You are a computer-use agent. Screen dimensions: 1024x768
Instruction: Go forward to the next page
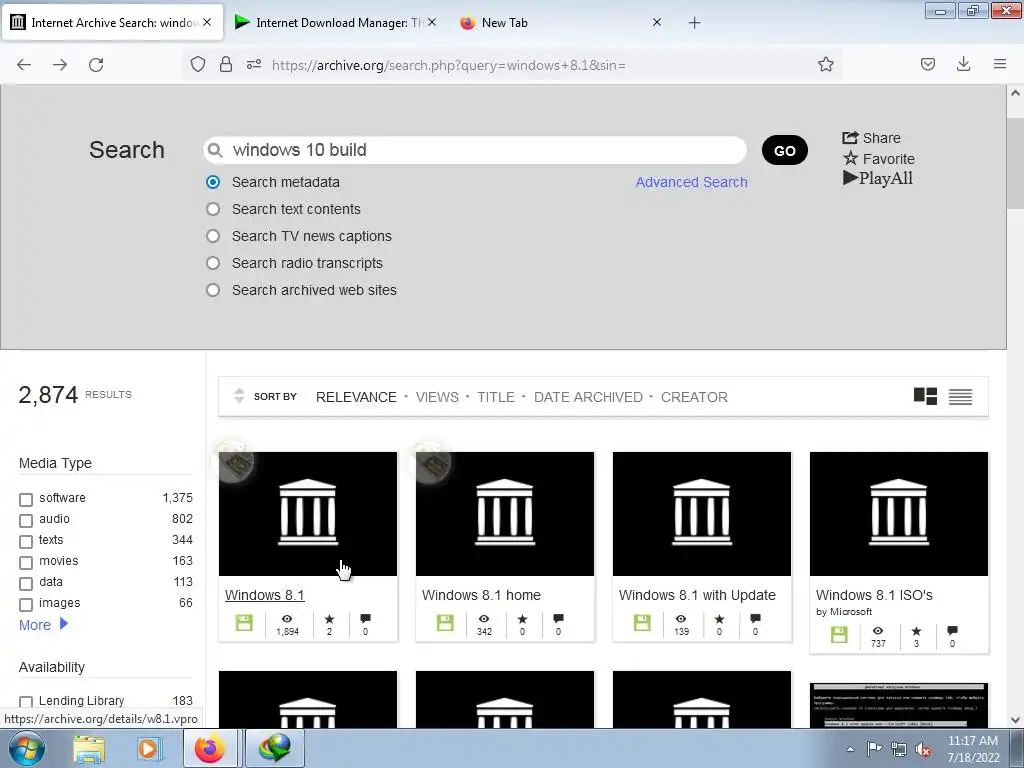pyautogui.click(x=60, y=65)
